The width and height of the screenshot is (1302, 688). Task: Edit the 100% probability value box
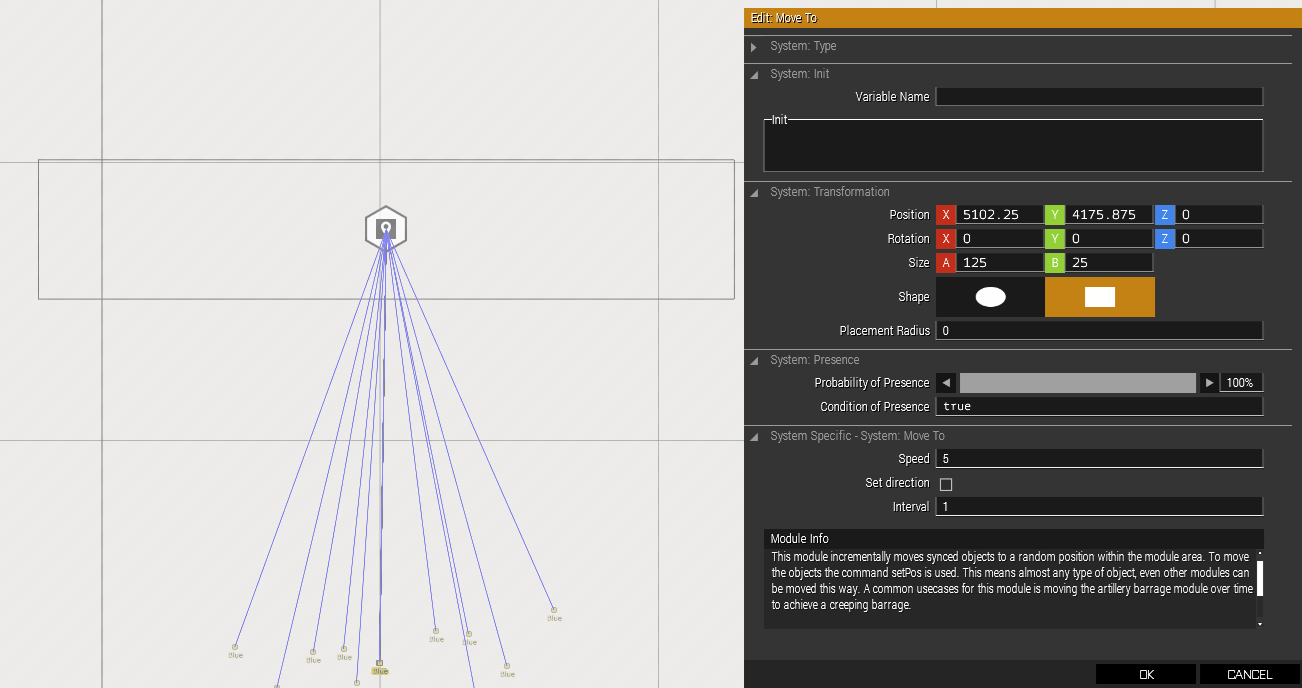tap(1241, 383)
